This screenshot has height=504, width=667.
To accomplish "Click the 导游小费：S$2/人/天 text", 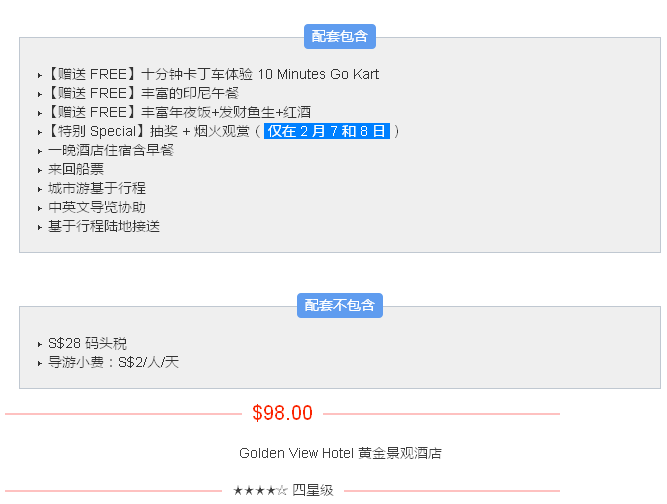I will 113,362.
